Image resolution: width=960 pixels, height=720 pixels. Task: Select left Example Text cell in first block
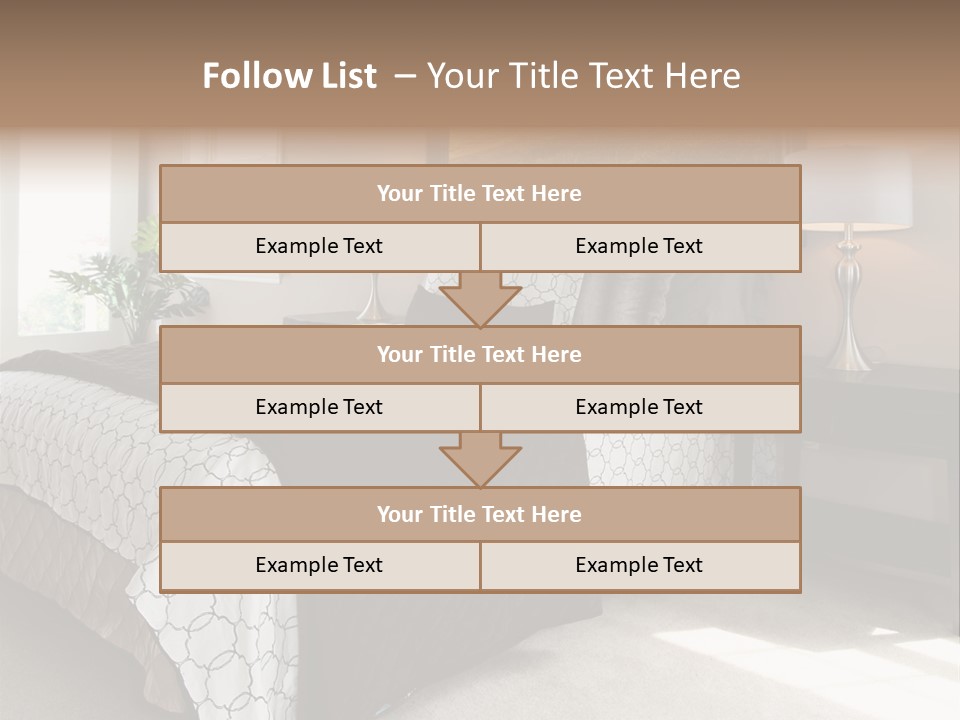pos(319,246)
